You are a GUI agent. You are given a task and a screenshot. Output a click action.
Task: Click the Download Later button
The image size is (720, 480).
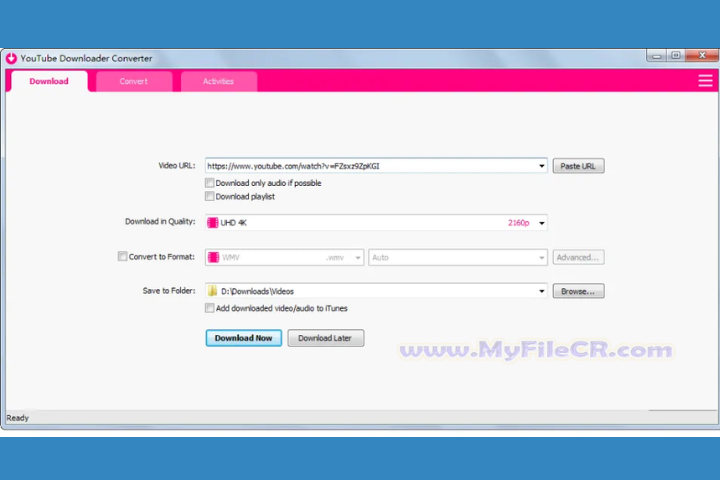[325, 338]
